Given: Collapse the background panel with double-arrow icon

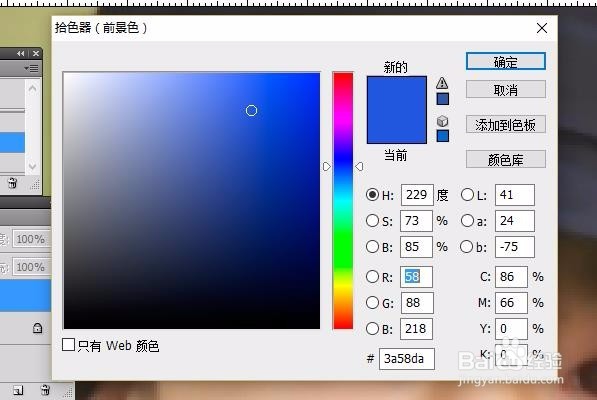Looking at the screenshot, I should point(21,54).
